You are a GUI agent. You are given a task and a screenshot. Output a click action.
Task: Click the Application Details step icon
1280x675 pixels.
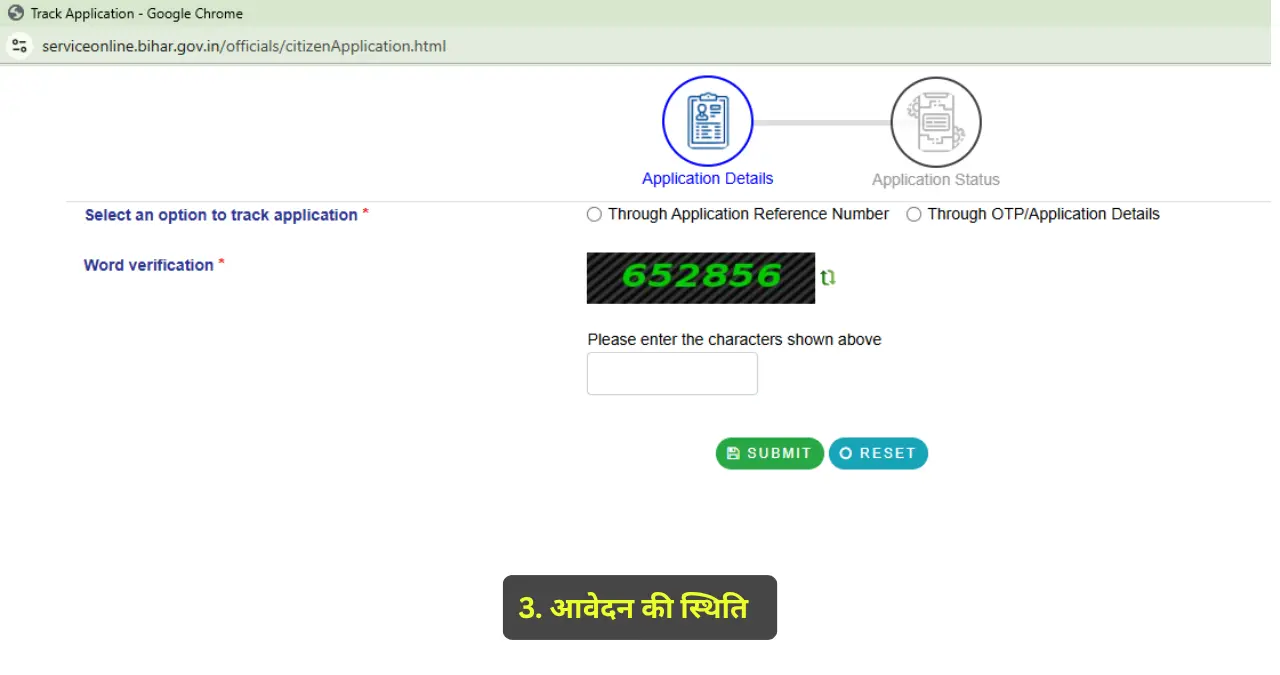tap(707, 121)
